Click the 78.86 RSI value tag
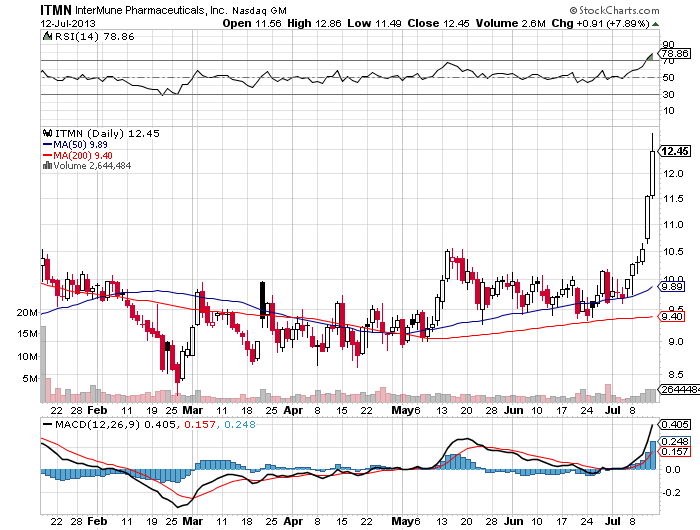 coord(675,54)
